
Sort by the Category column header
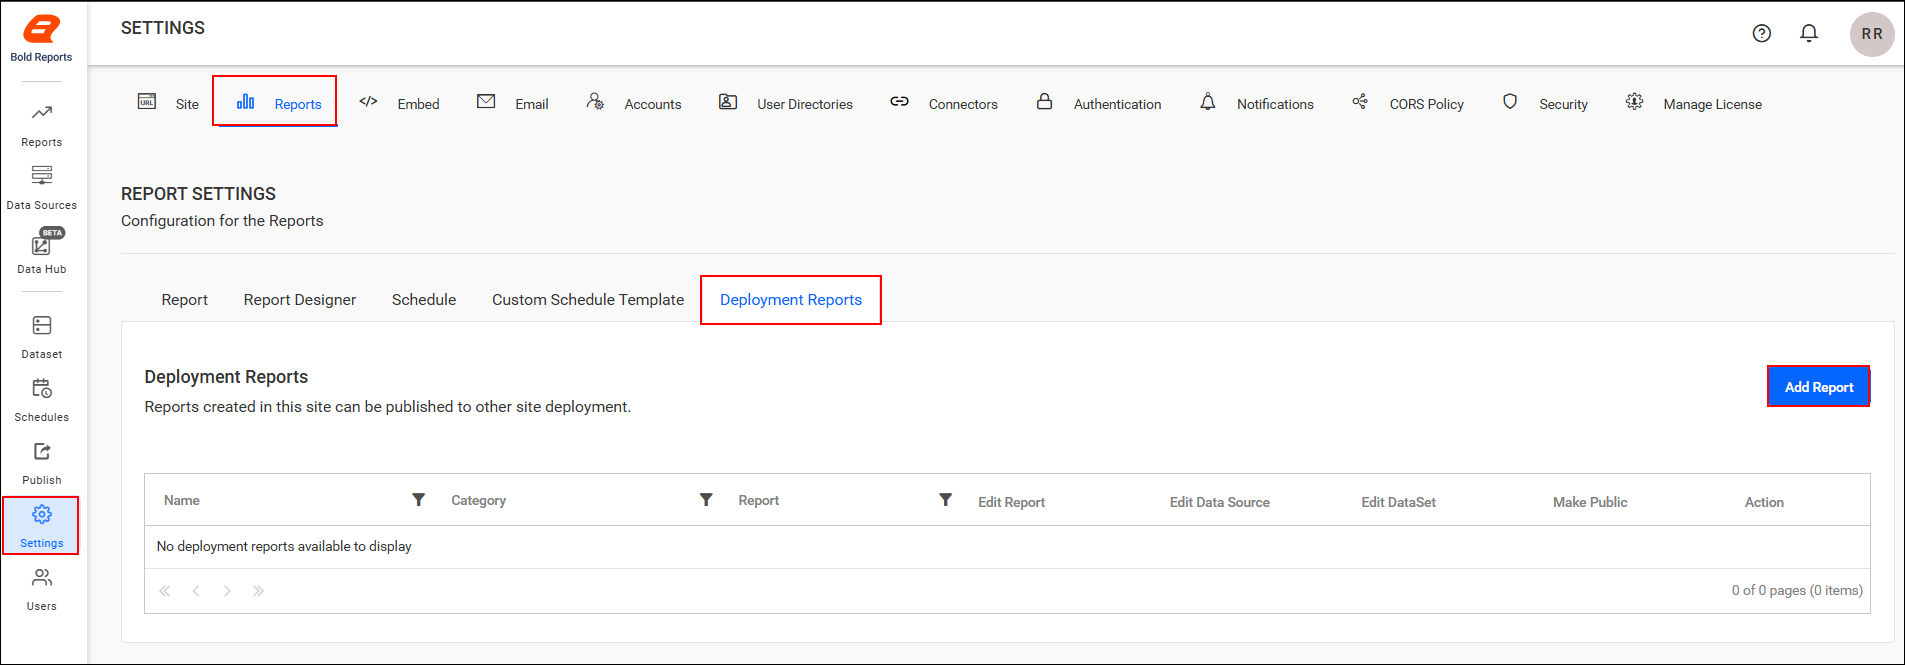click(479, 500)
